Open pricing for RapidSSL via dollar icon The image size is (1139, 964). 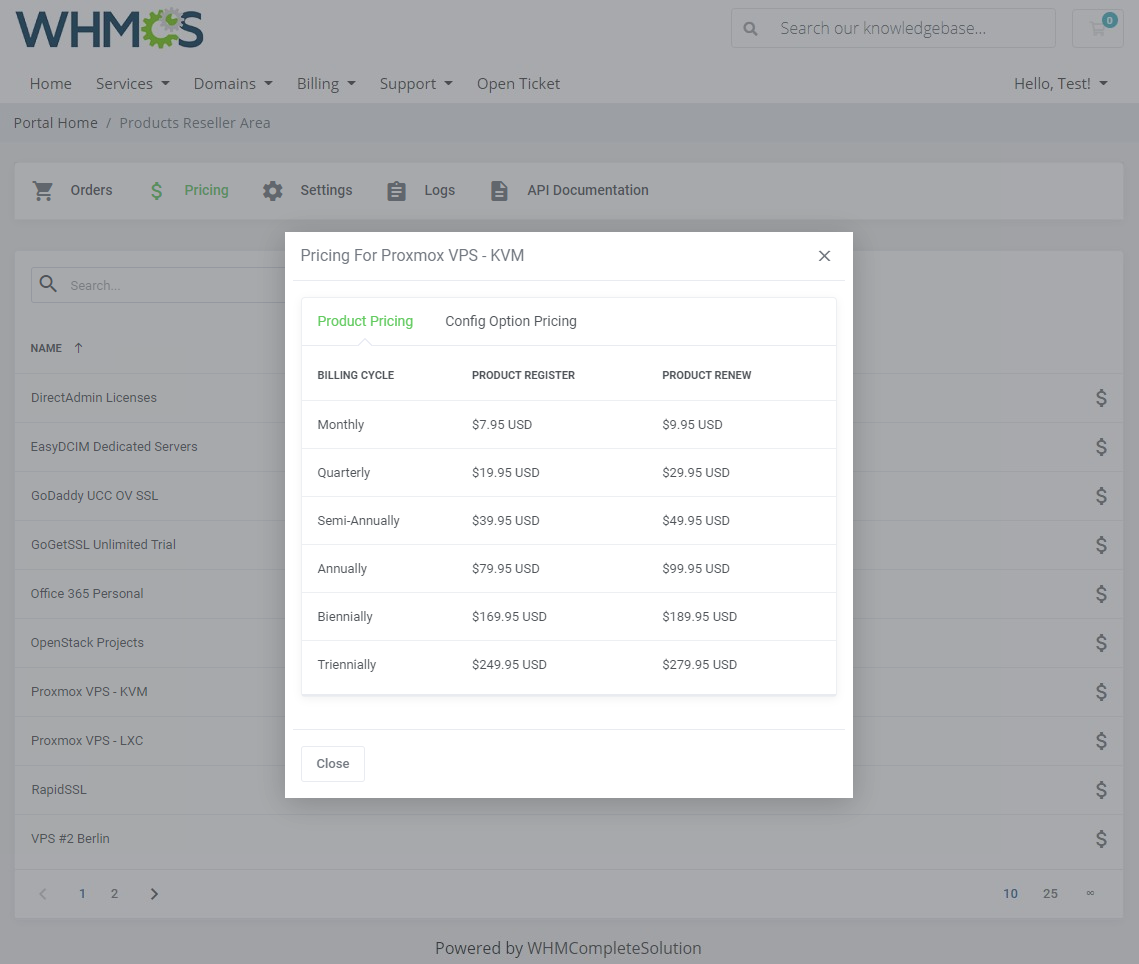click(1101, 789)
